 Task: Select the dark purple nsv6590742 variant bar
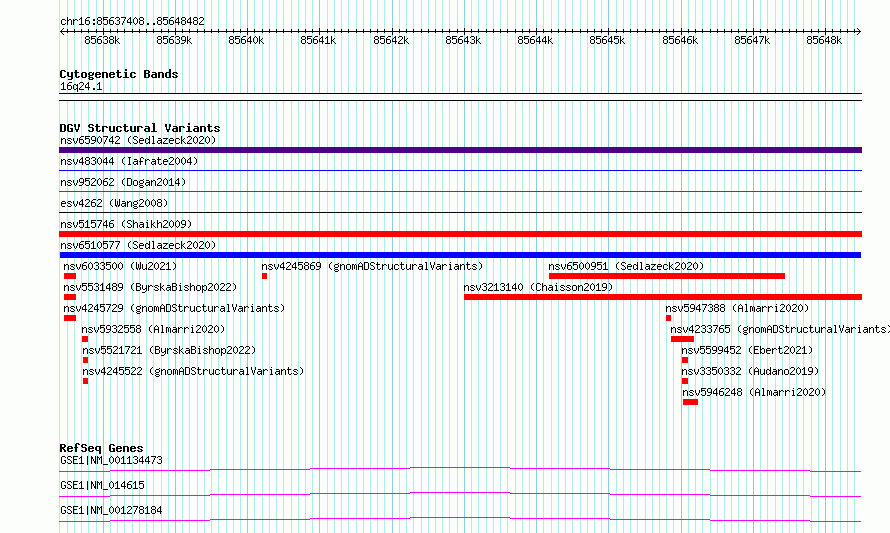(x=460, y=150)
